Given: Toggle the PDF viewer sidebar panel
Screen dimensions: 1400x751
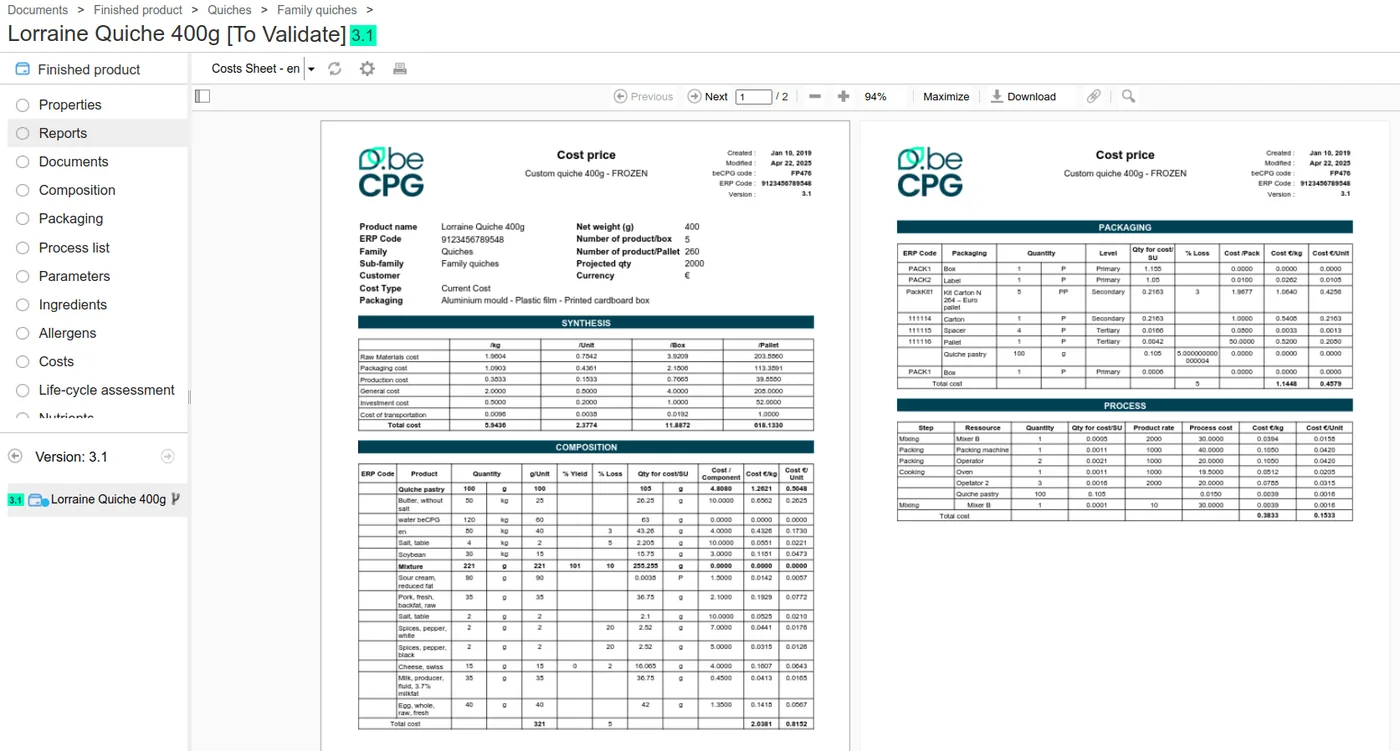Looking at the screenshot, I should pos(202,96).
